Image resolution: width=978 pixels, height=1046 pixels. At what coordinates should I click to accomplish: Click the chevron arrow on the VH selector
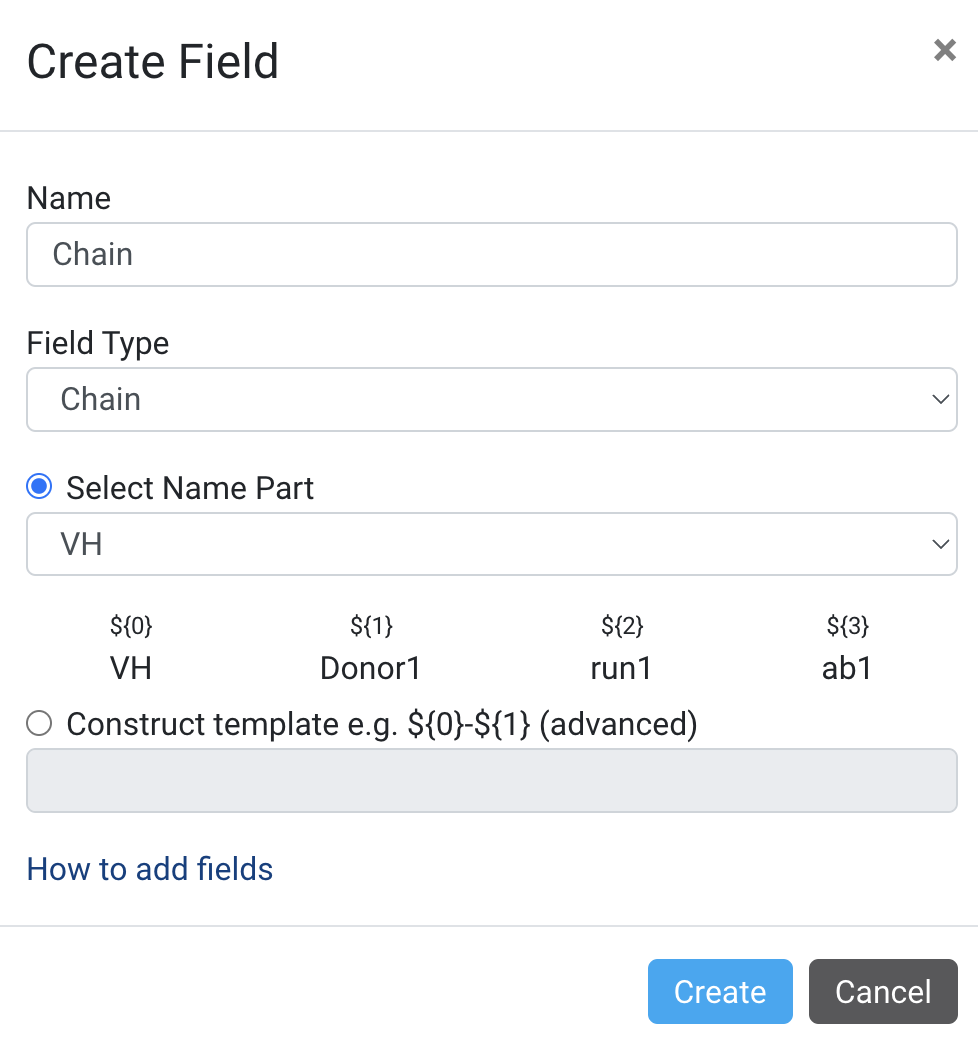pyautogui.click(x=941, y=544)
